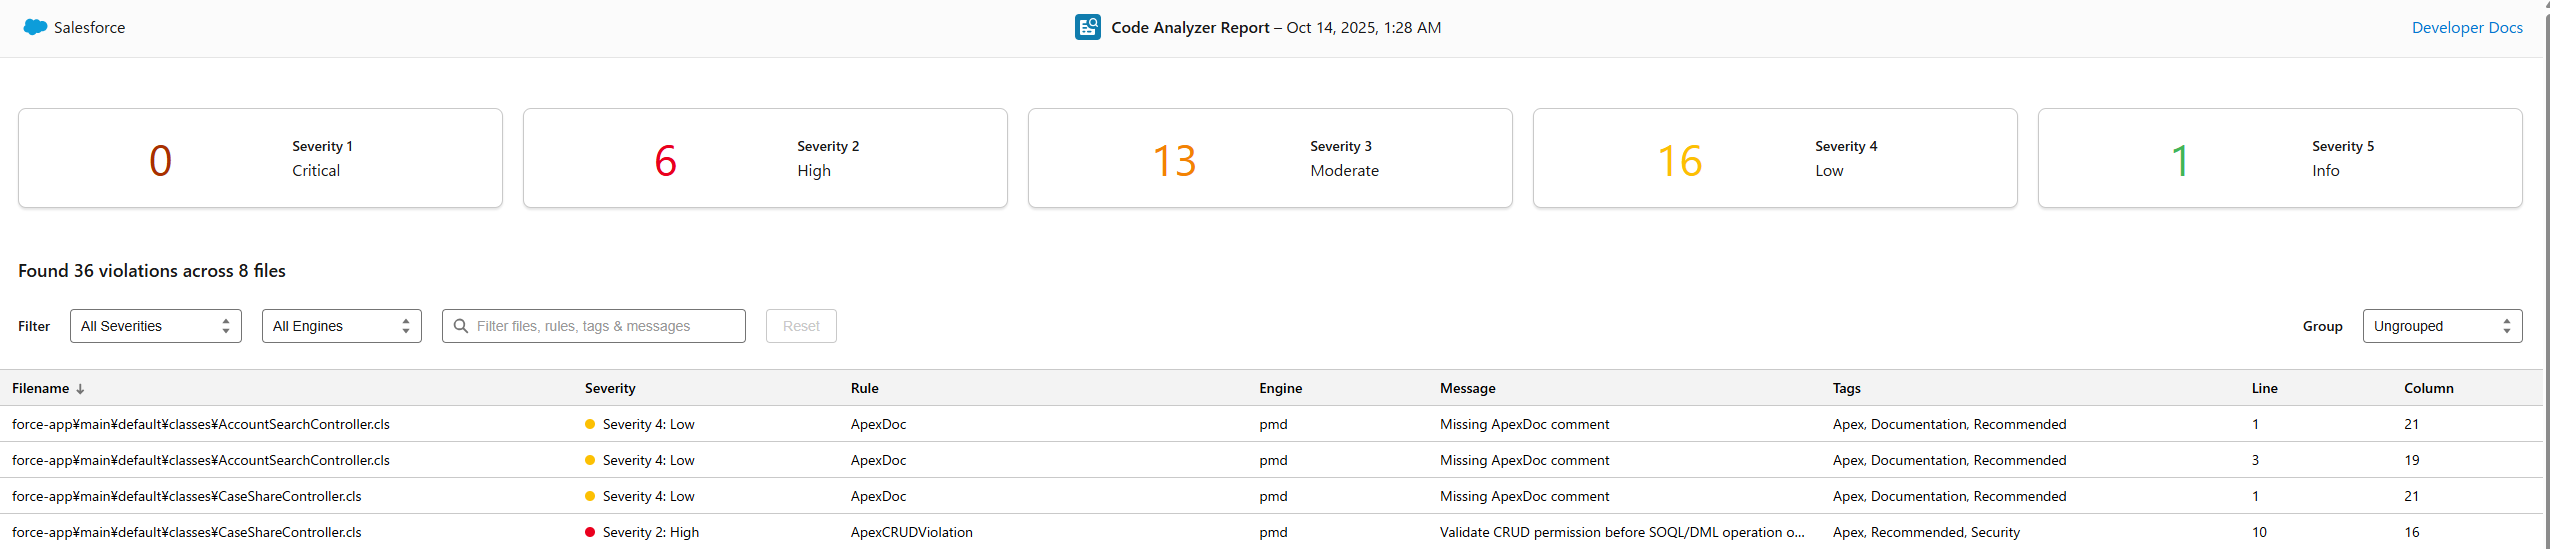
Task: Open the All Severities dropdown
Action: point(156,326)
